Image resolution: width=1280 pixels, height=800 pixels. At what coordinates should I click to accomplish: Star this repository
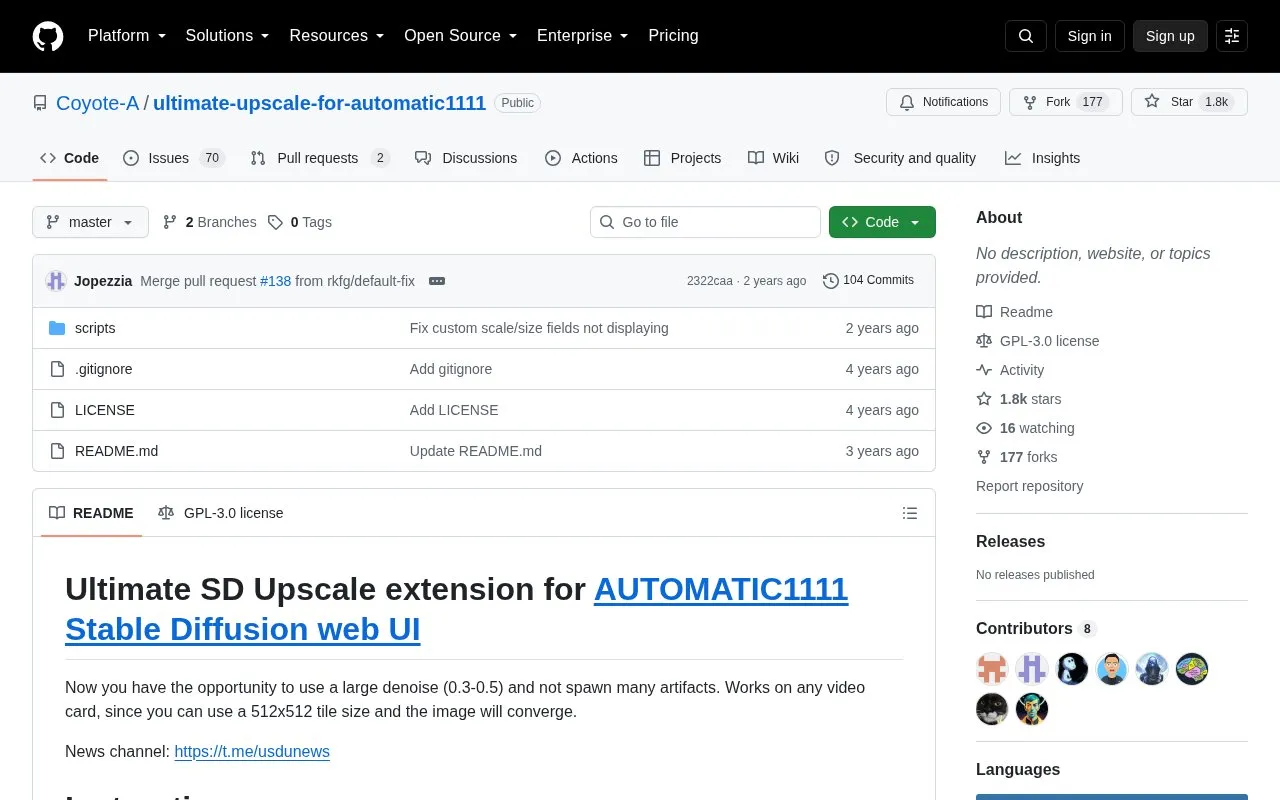tap(1189, 102)
